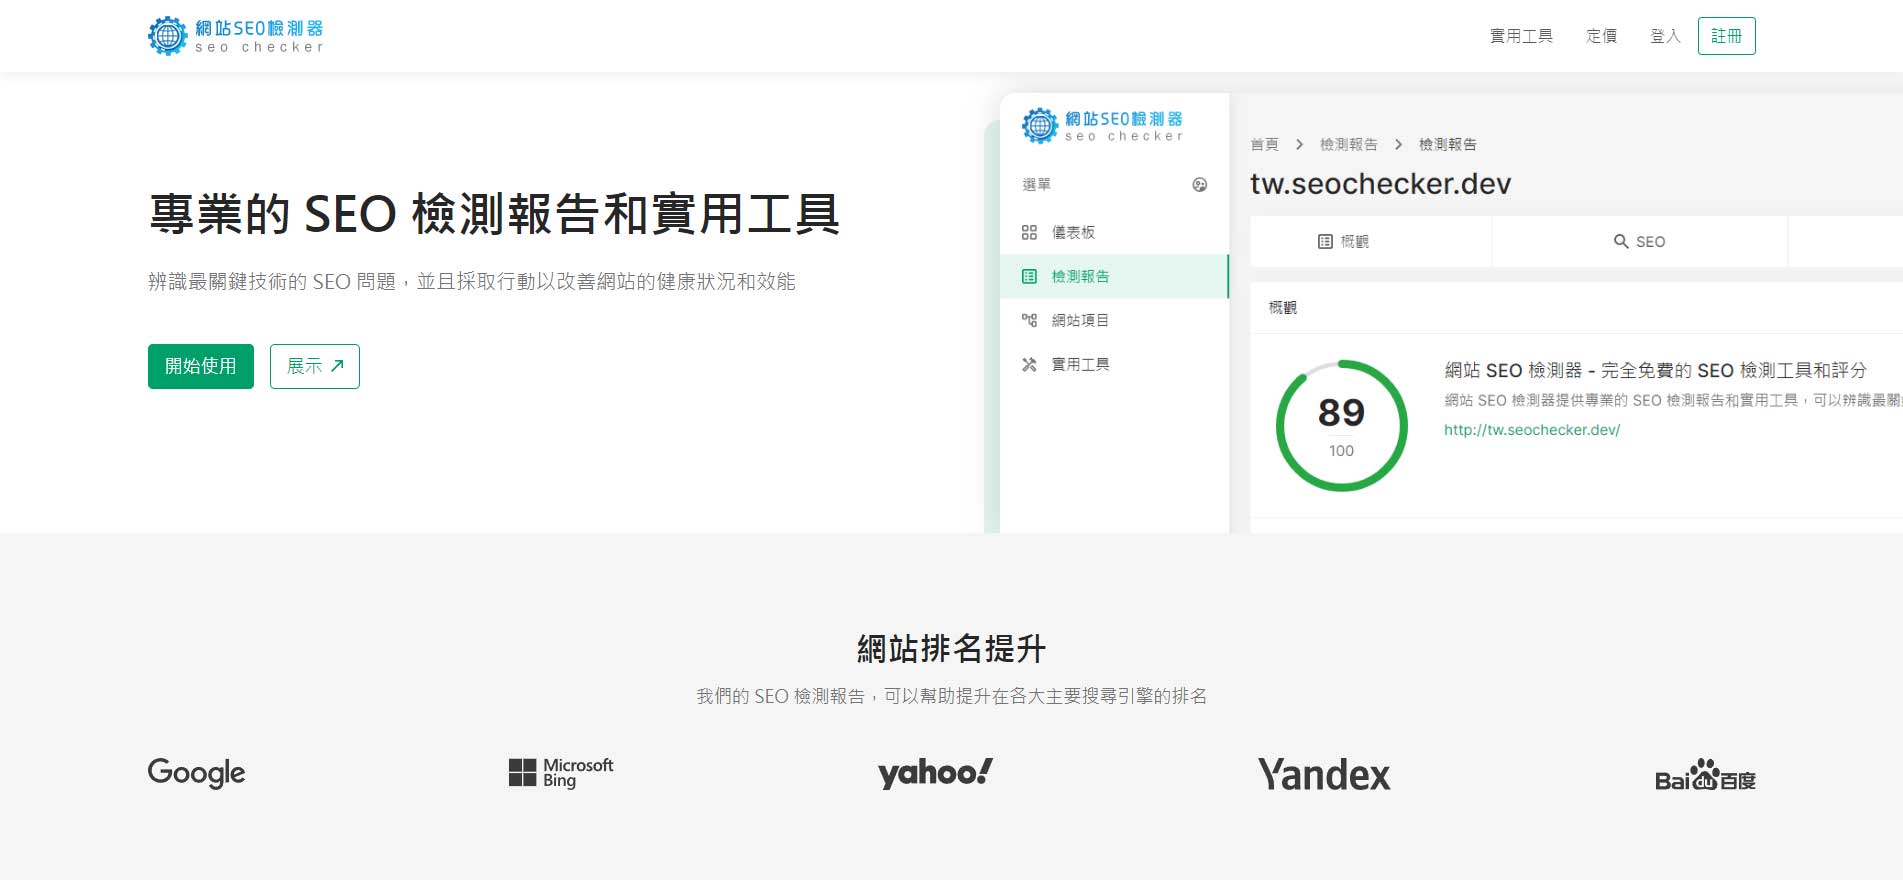Click the SEO checker globe logo in header
This screenshot has height=880, width=1903.
pos(168,36)
